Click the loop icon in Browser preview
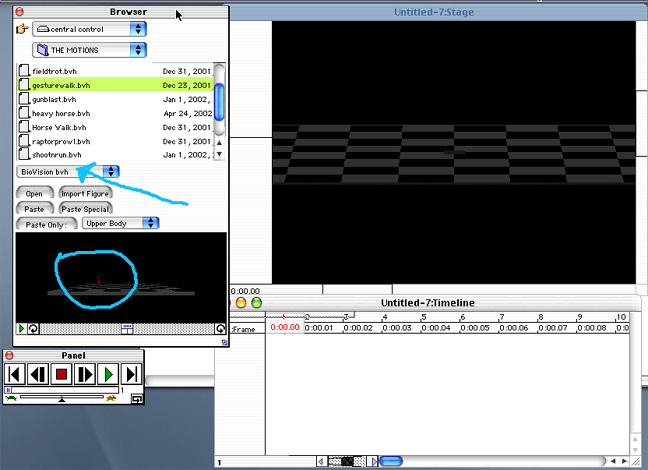 (x=33, y=328)
